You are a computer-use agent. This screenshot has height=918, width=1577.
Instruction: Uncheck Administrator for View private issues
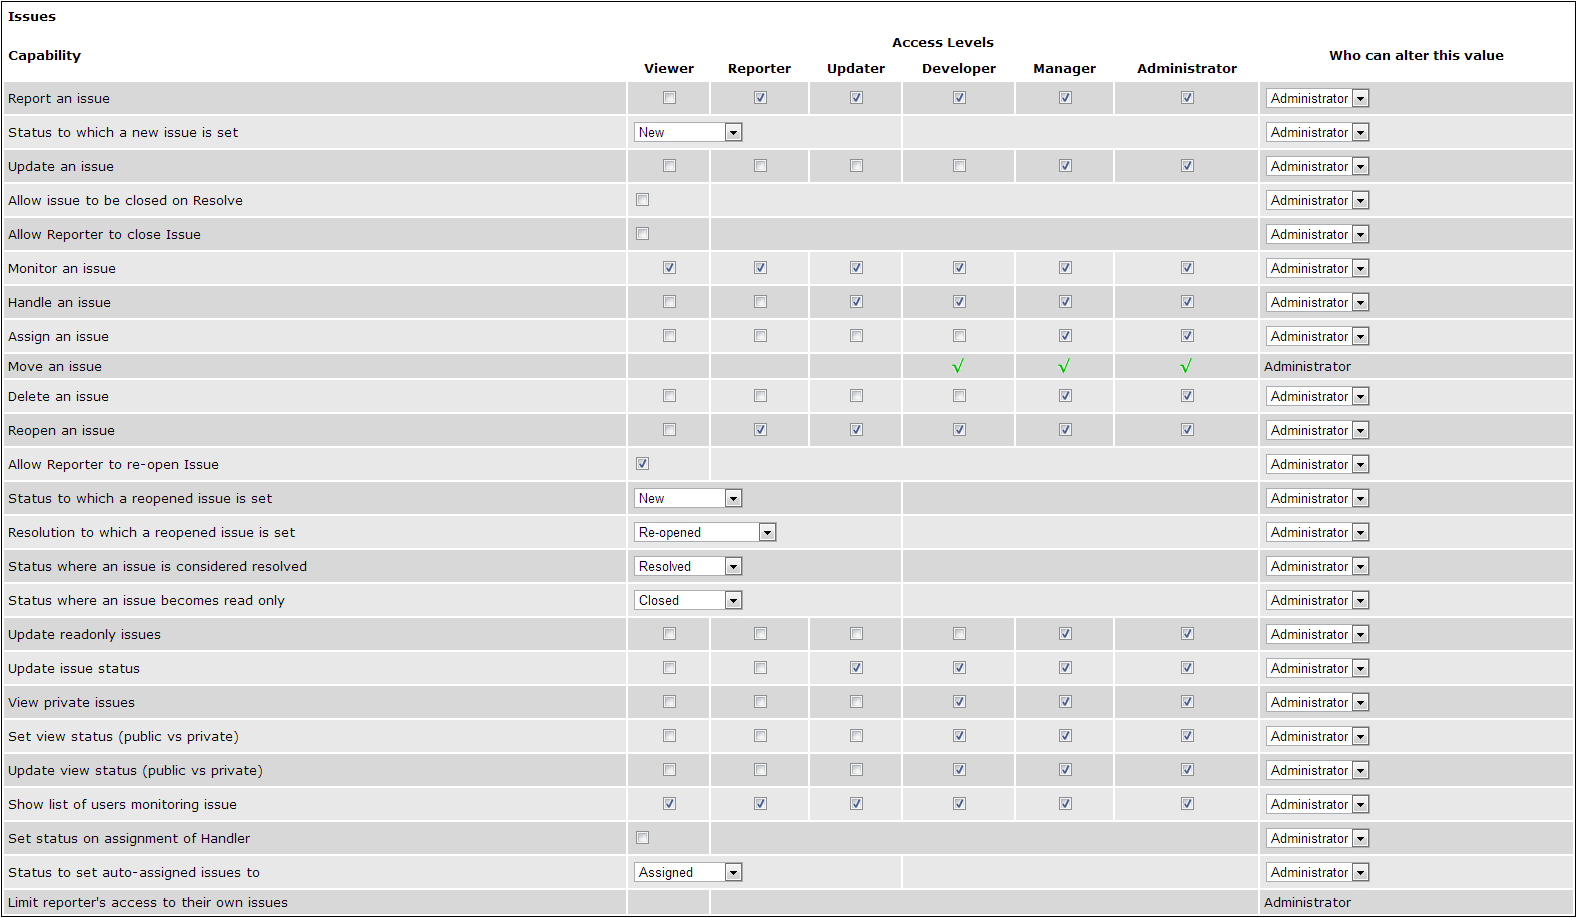coord(1187,702)
